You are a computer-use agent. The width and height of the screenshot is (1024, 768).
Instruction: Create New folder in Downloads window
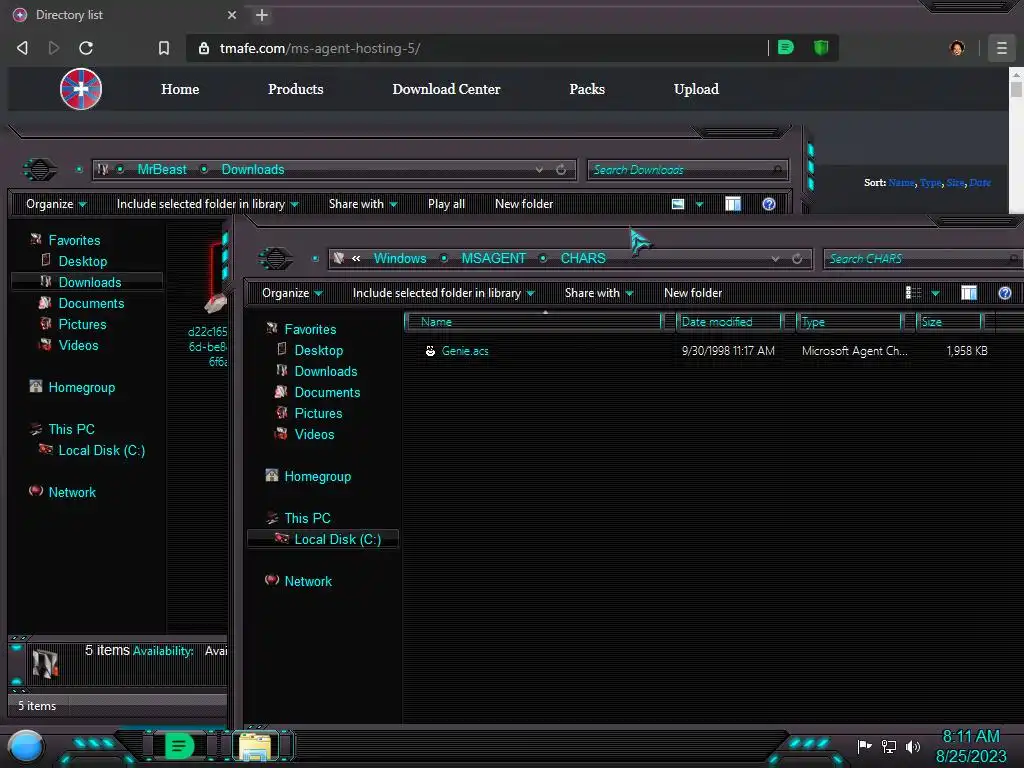pyautogui.click(x=524, y=204)
